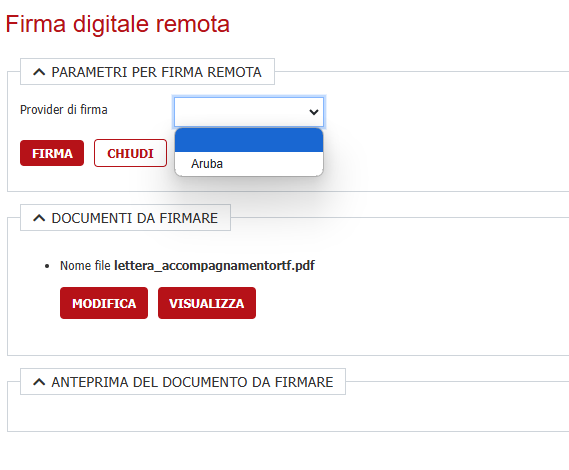
Task: Click file name lettera_accompagnamentortf.pdf
Action: point(214,265)
